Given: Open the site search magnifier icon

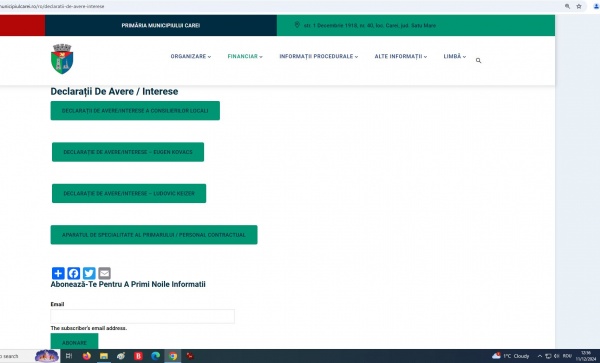Looking at the screenshot, I should 478,60.
